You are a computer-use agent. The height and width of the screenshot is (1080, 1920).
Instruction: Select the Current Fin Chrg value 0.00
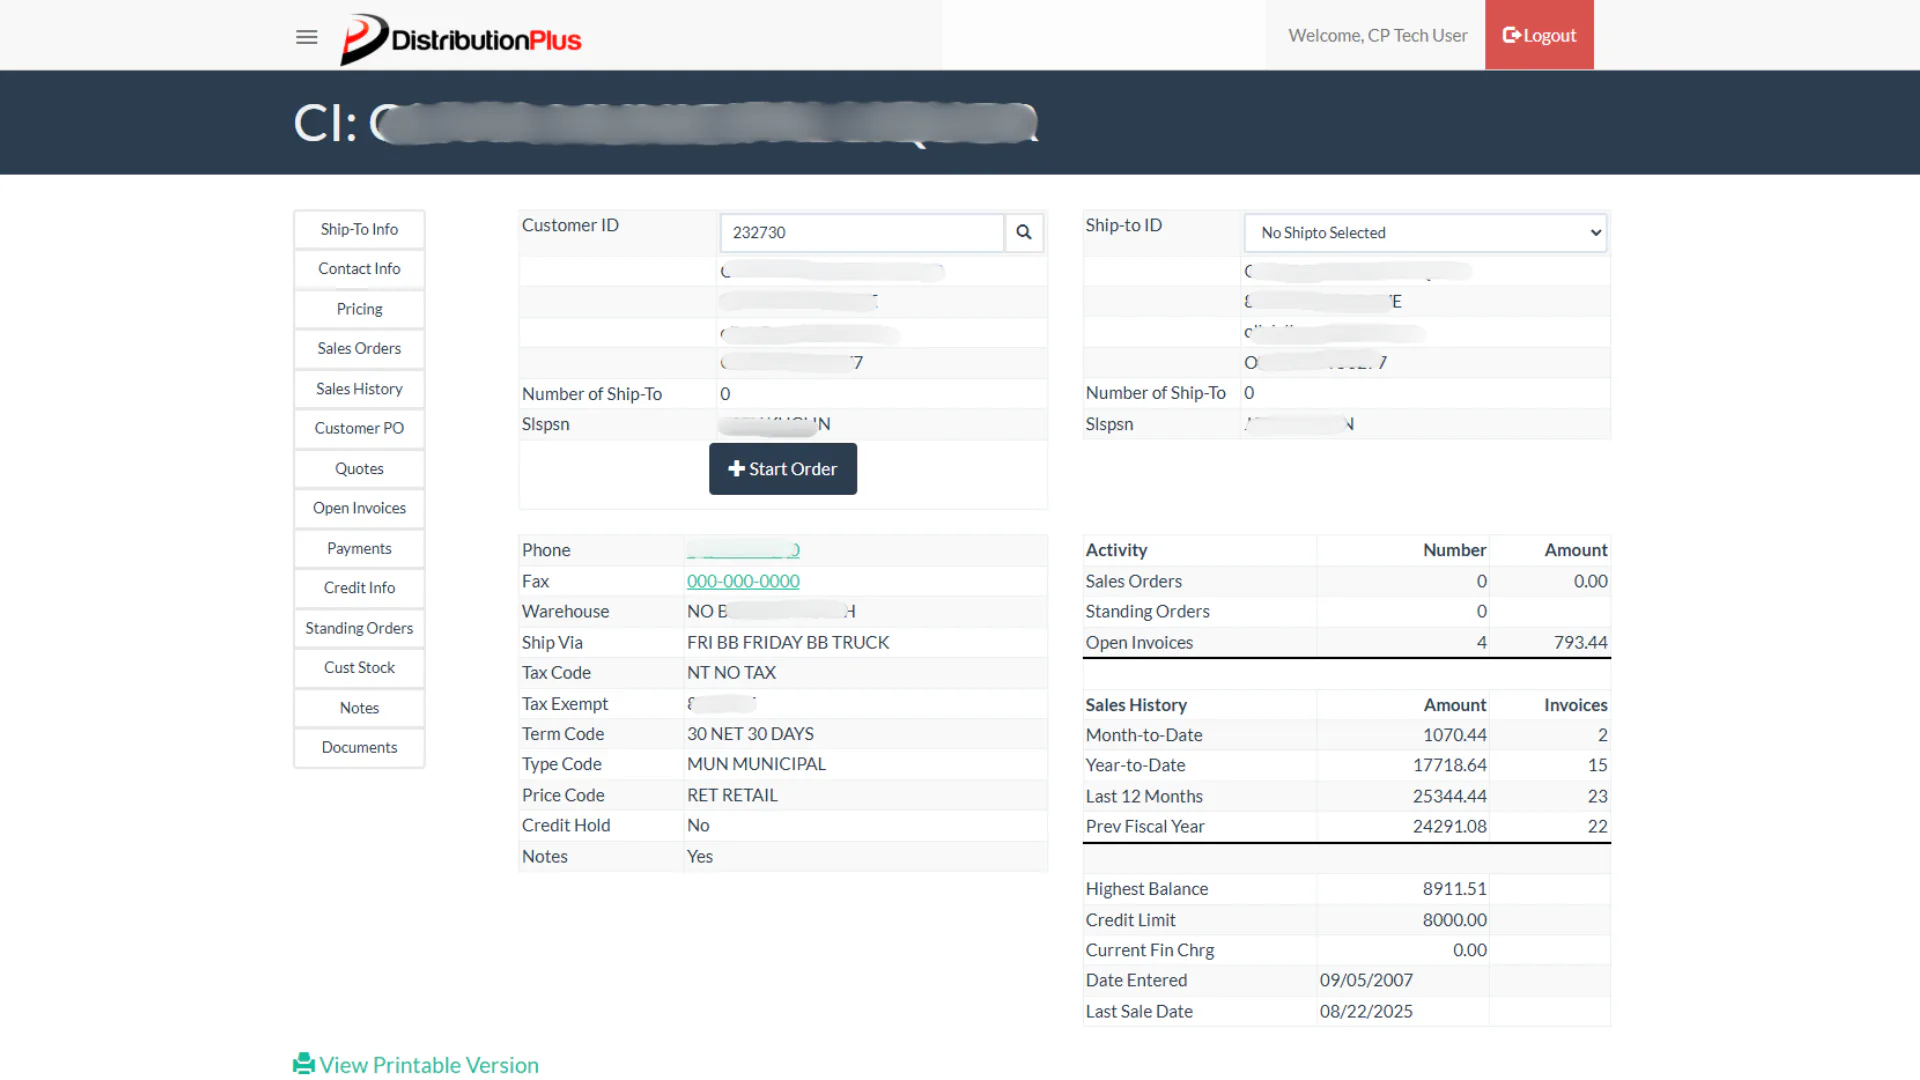pyautogui.click(x=1469, y=950)
